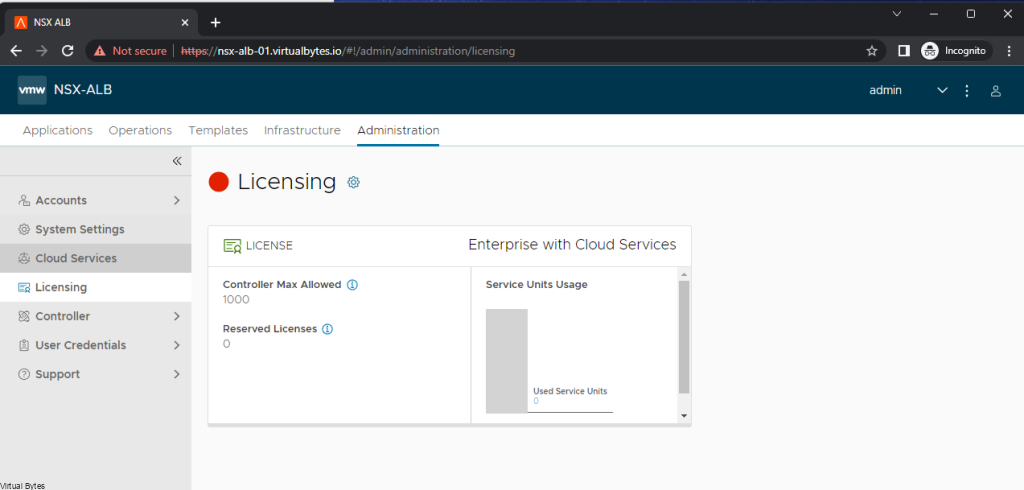Click the red Licensing status circle
The width and height of the screenshot is (1024, 490).
point(219,182)
